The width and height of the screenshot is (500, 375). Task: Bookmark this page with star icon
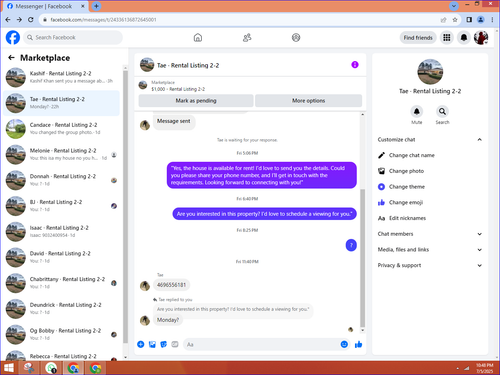point(455,20)
